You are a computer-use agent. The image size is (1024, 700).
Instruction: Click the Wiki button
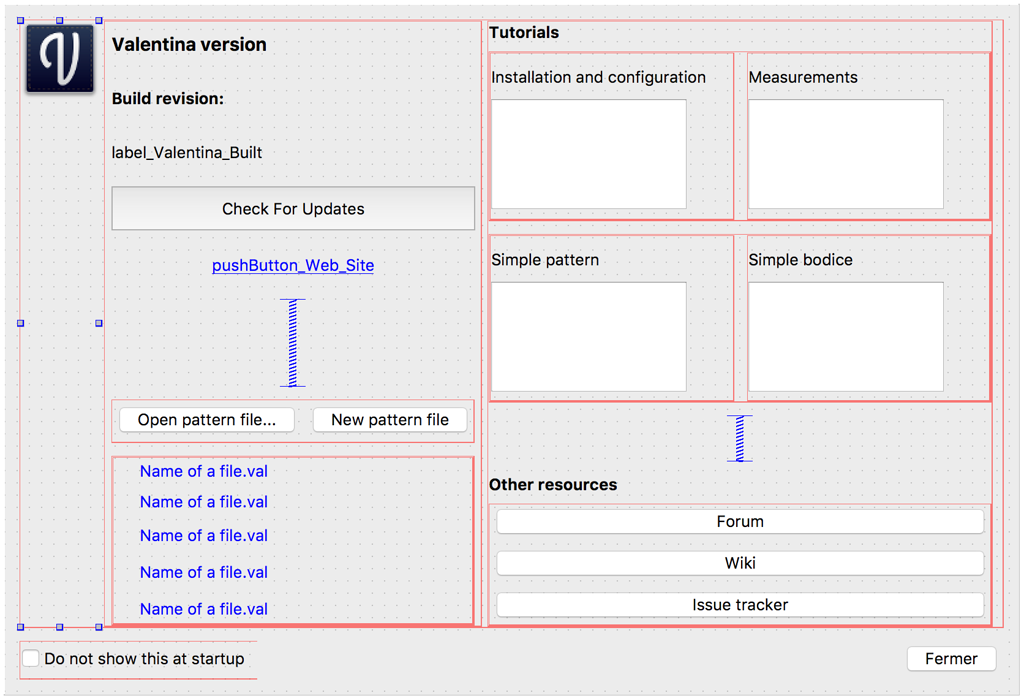pos(740,563)
